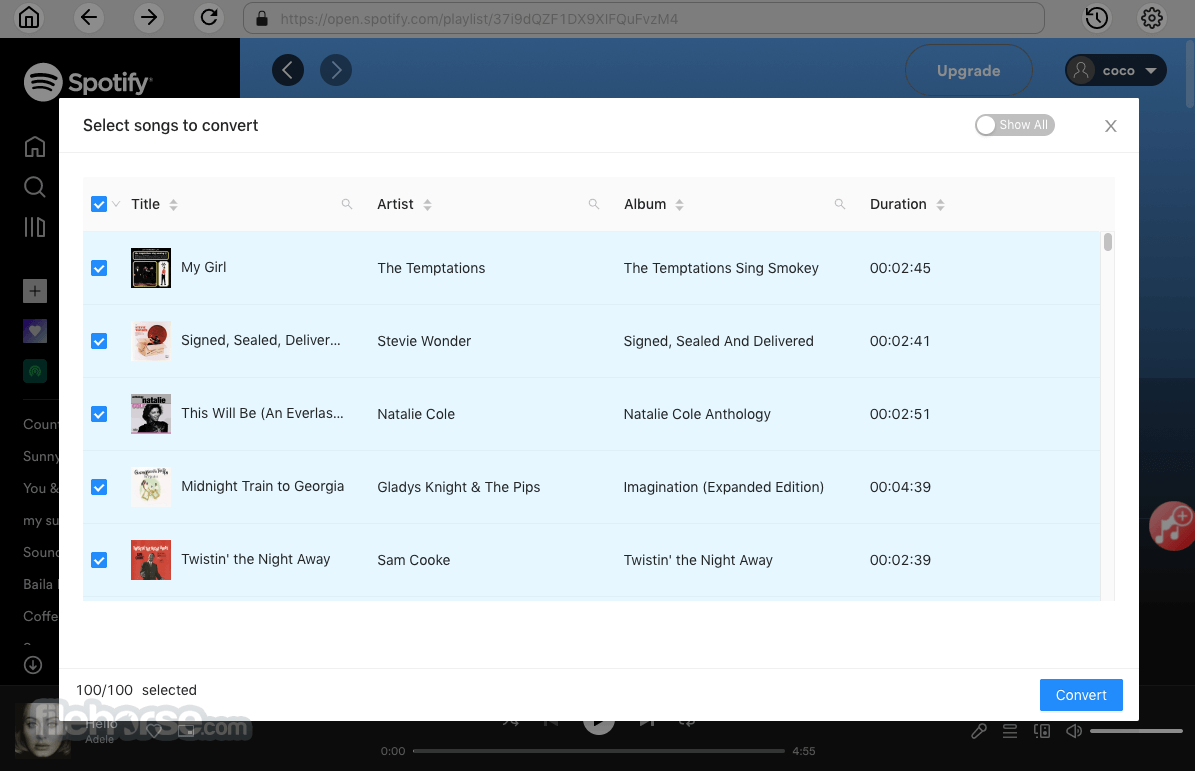Click duration 00:04:39
This screenshot has width=1195, height=771.
pyautogui.click(x=900, y=488)
